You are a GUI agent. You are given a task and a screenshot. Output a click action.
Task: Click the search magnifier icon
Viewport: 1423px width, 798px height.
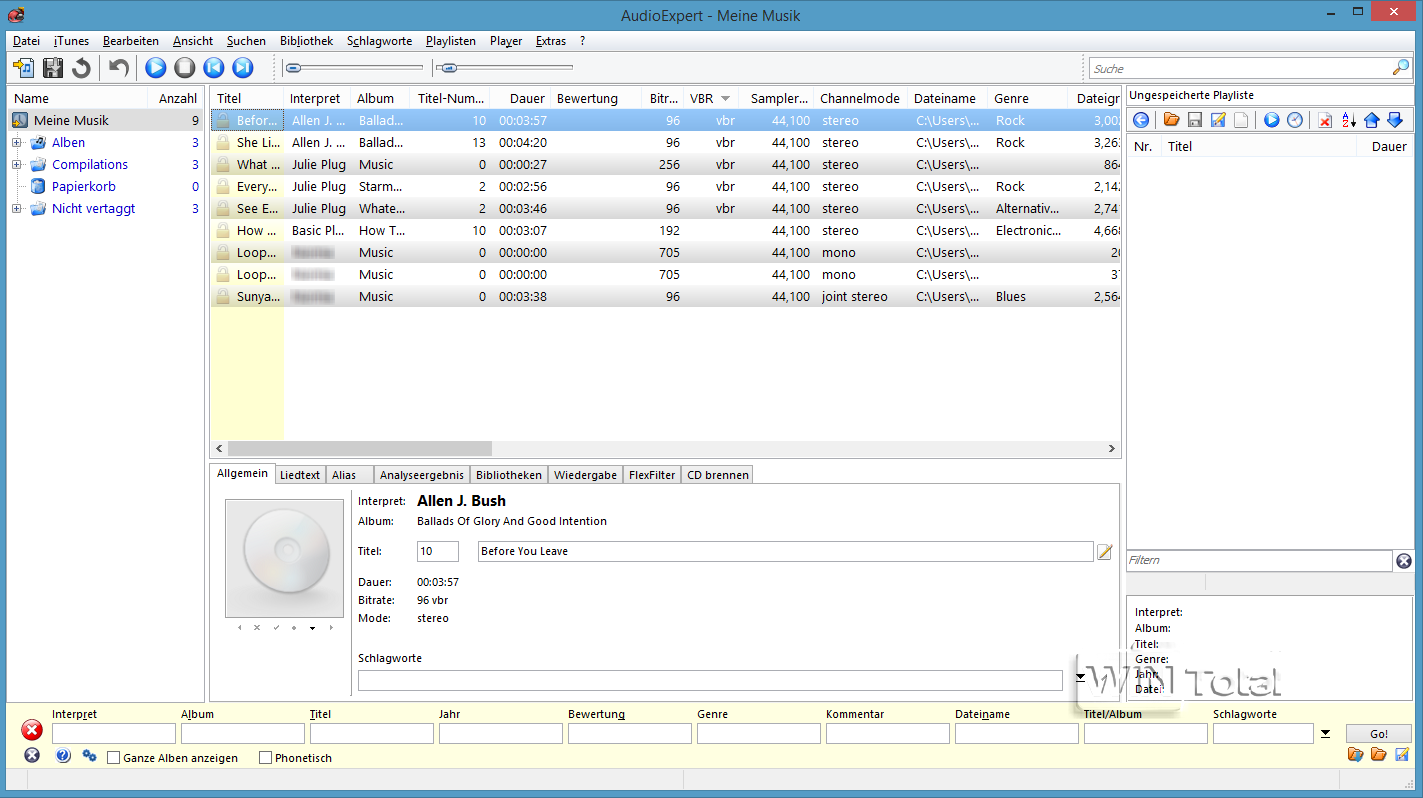(1400, 68)
